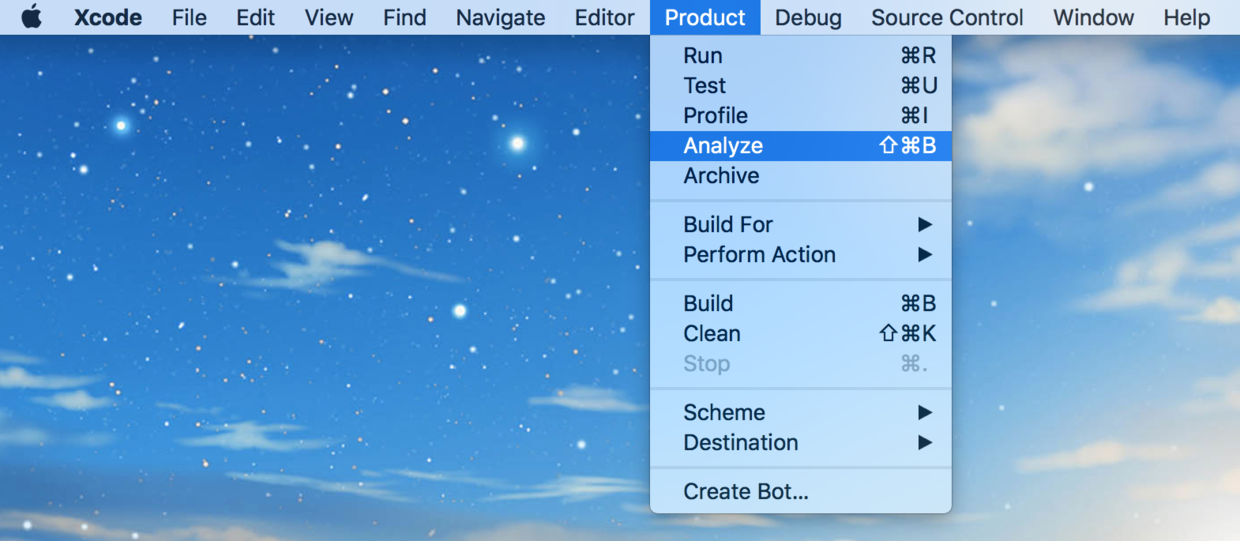Screen dimensions: 1240x541
Task: Expand the Build For submenu
Action: (x=800, y=225)
